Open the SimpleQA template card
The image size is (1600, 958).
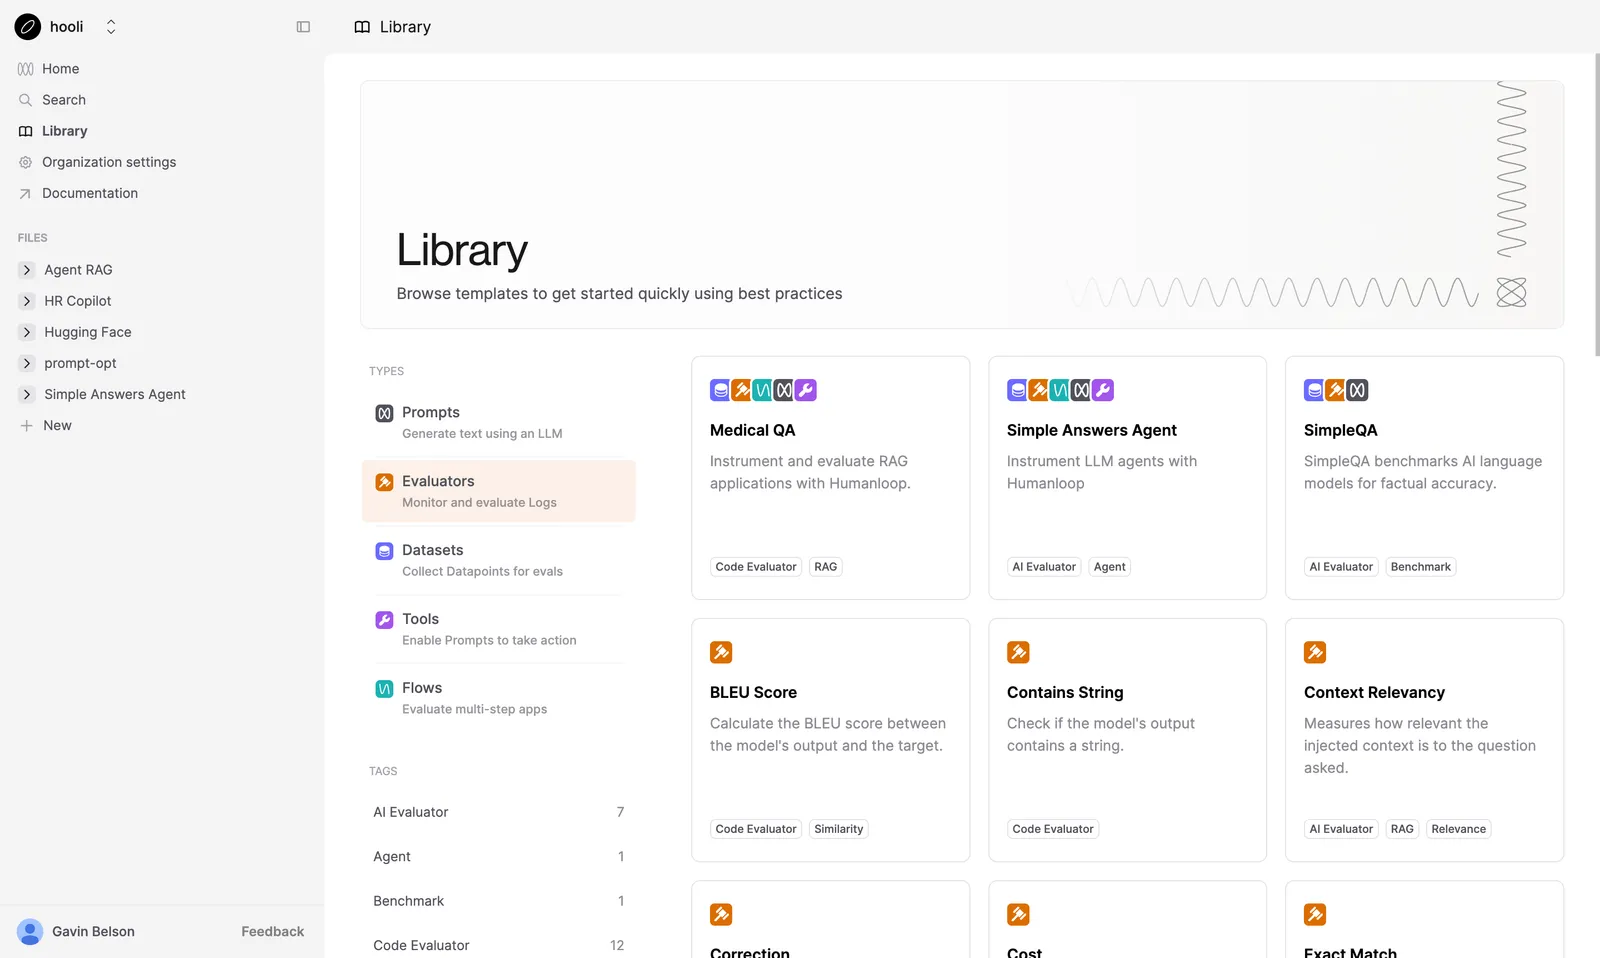(1424, 478)
